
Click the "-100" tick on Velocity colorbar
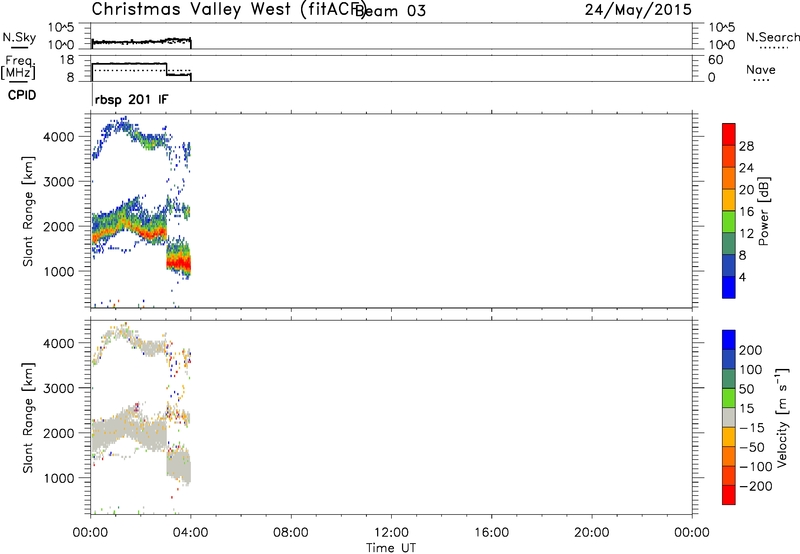756,467
